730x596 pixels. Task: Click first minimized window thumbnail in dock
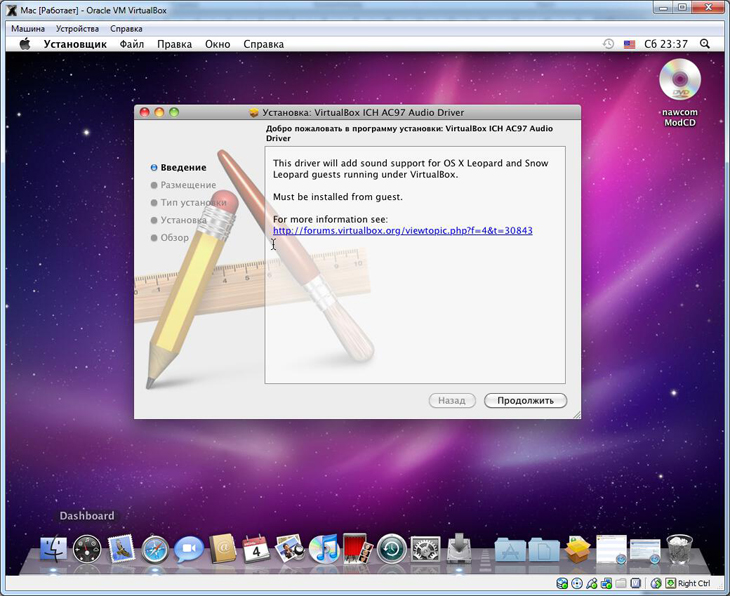point(611,549)
